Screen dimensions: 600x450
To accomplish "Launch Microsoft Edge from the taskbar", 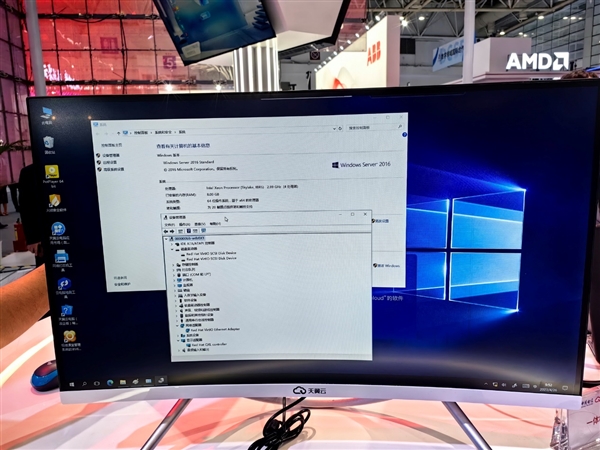I will pyautogui.click(x=110, y=383).
